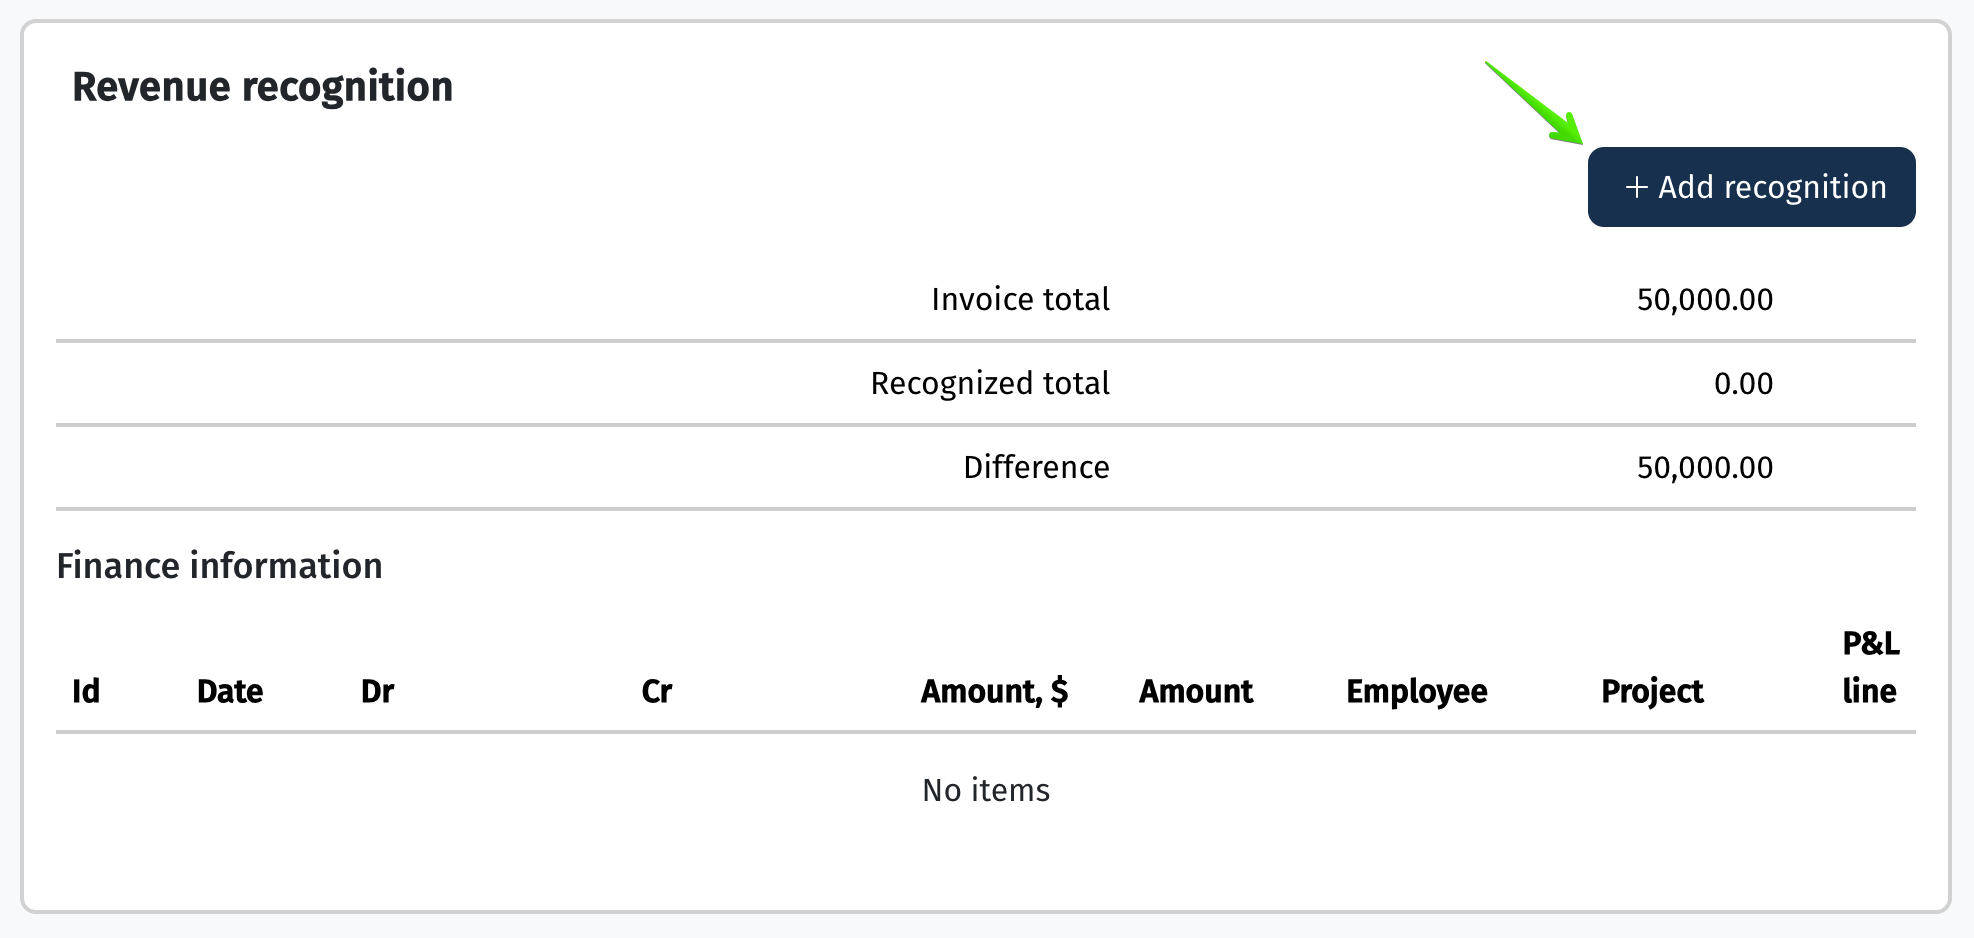Click the Finance information heading
1974x938 pixels.
[219, 566]
